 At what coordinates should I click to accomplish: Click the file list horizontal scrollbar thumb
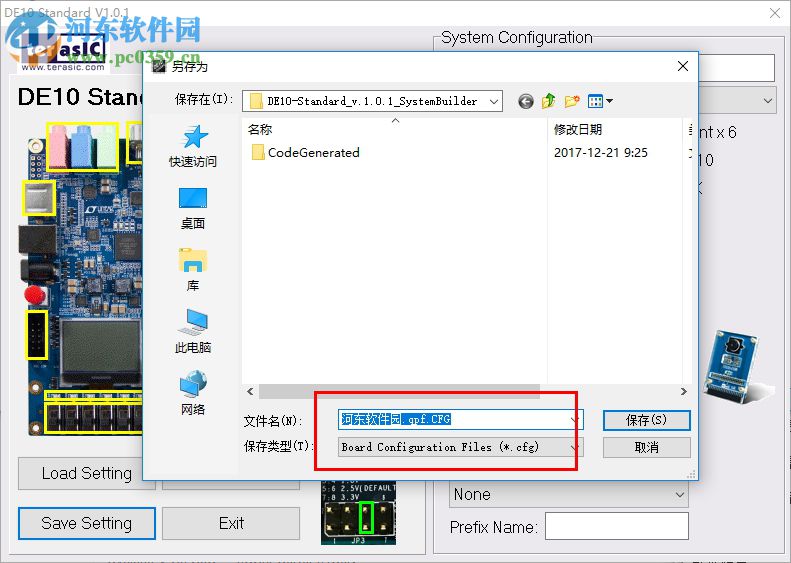coord(399,391)
